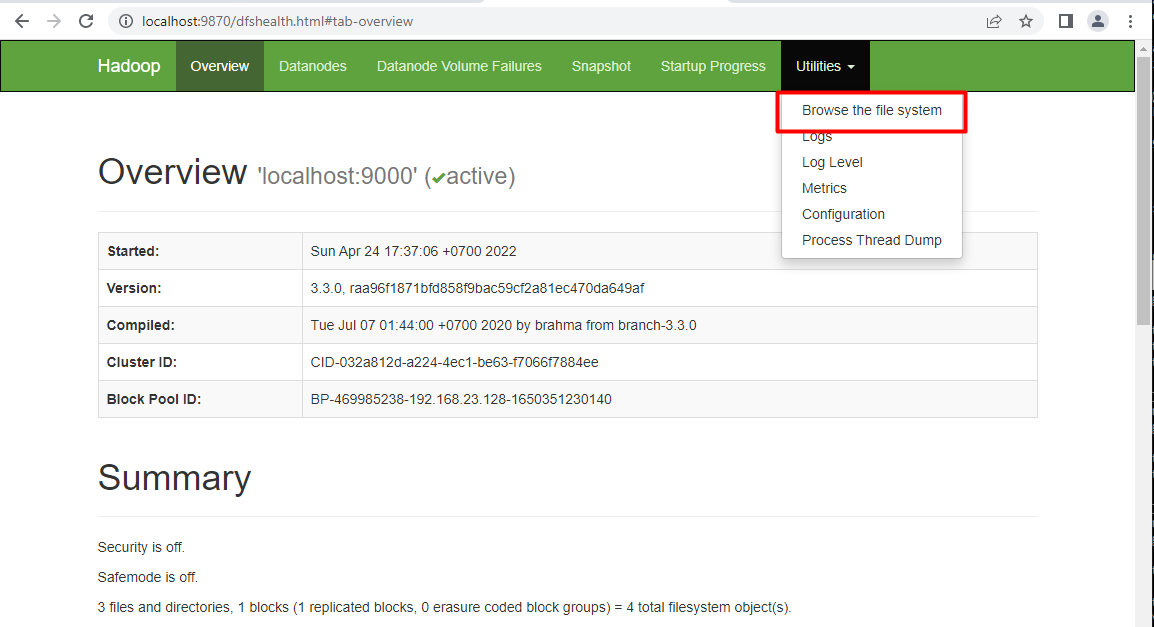Click the share page icon

[994, 21]
